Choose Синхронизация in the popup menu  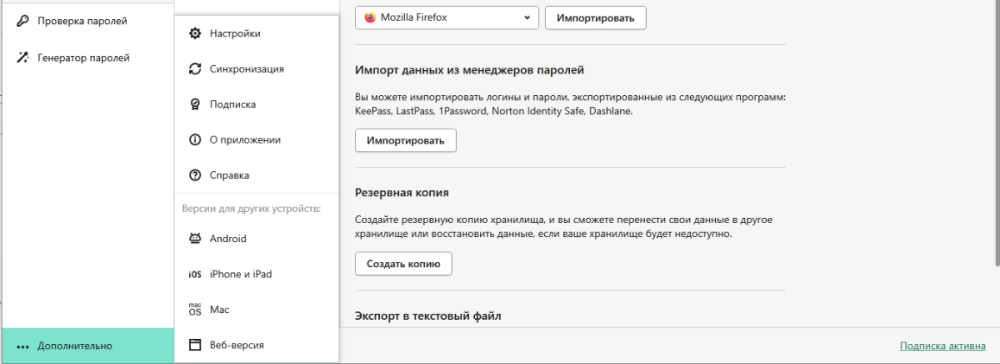256,69
